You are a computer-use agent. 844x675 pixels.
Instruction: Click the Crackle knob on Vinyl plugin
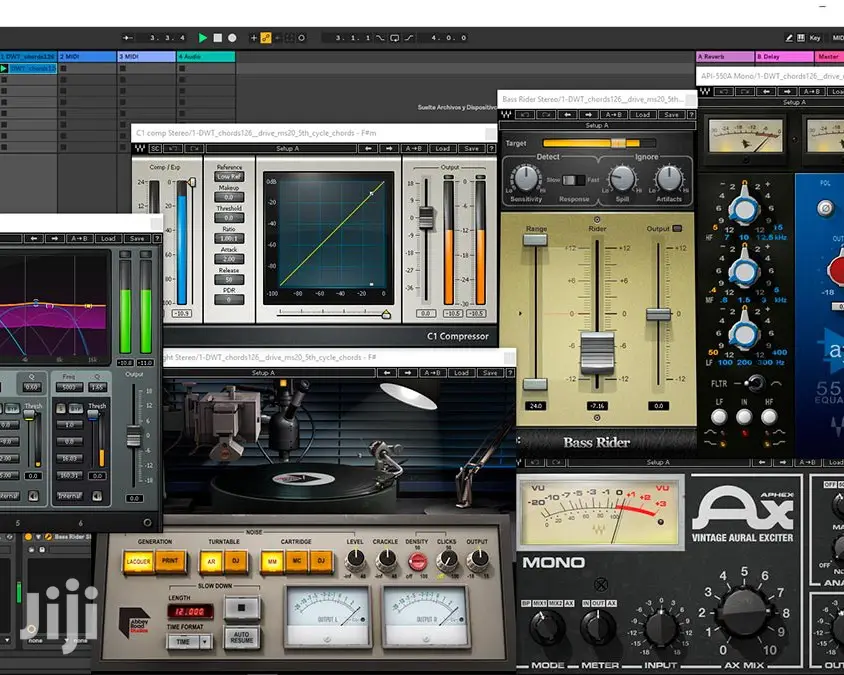(x=385, y=560)
